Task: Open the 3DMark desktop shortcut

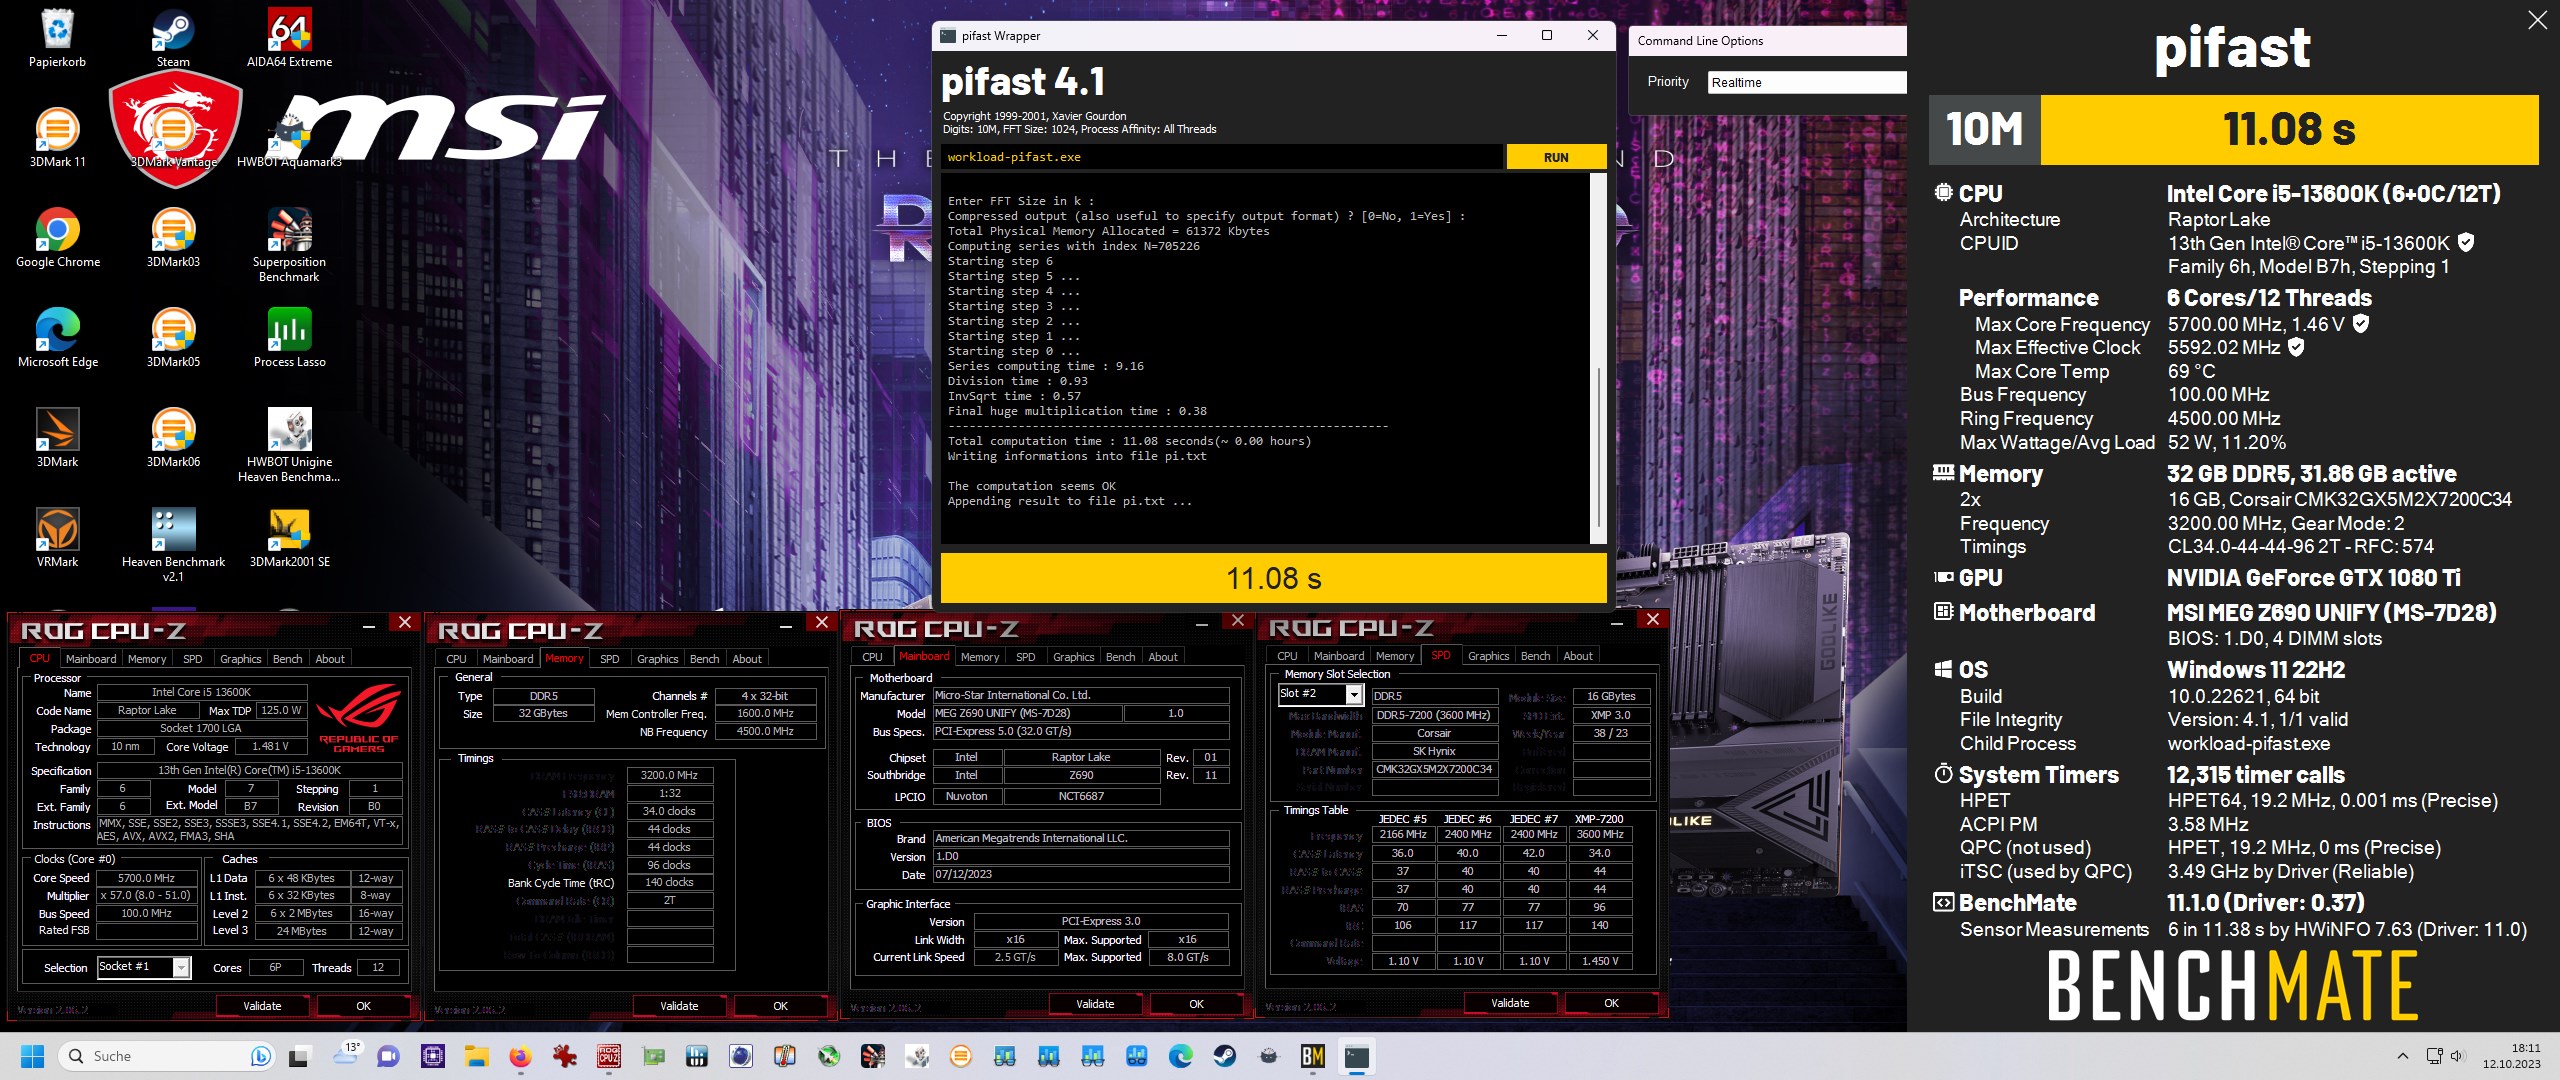Action: point(57,438)
